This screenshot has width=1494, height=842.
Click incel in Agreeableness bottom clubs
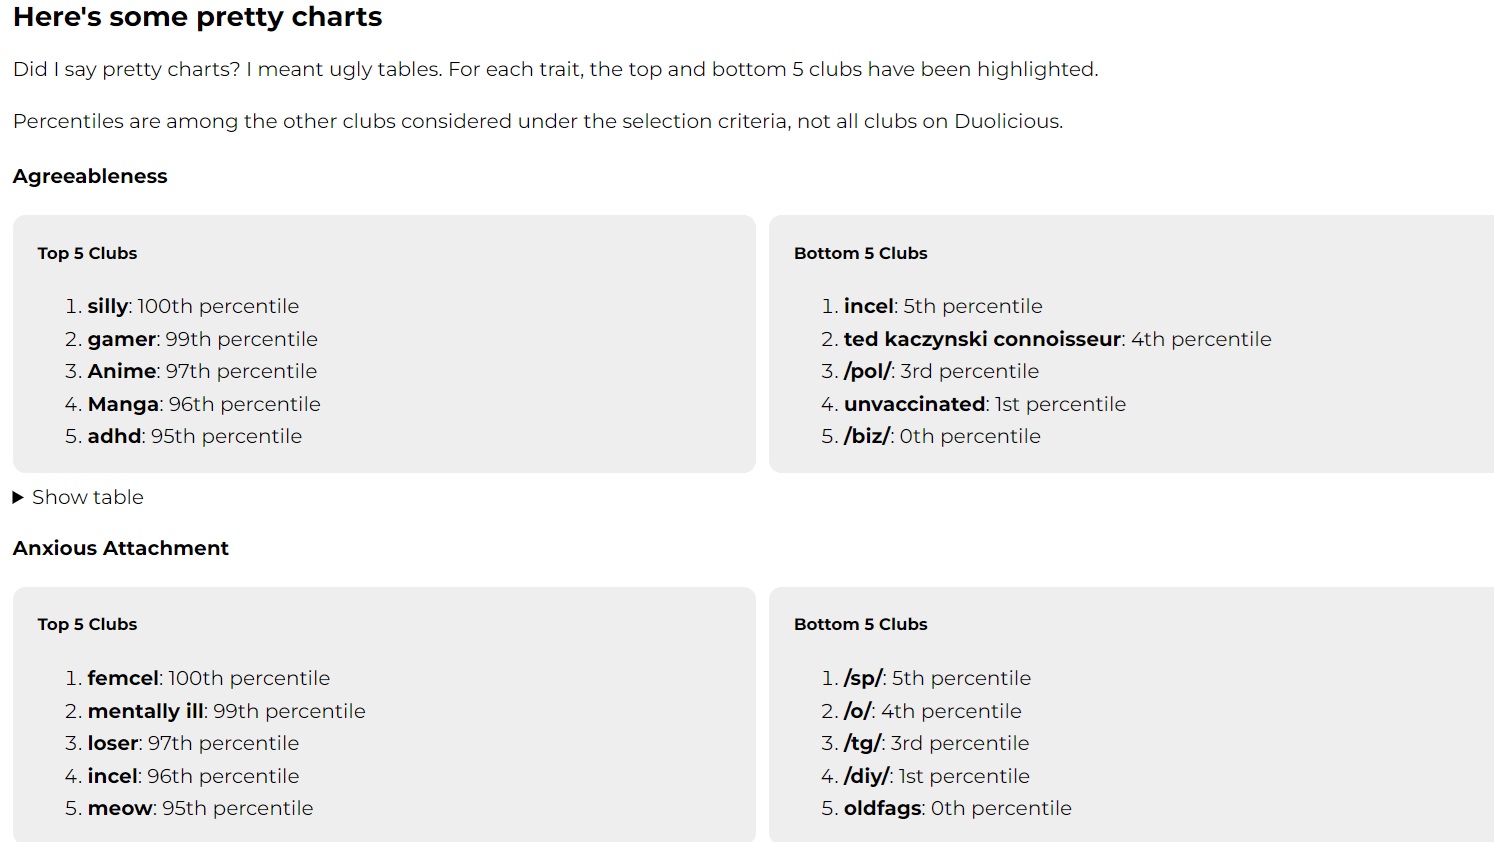click(x=869, y=306)
